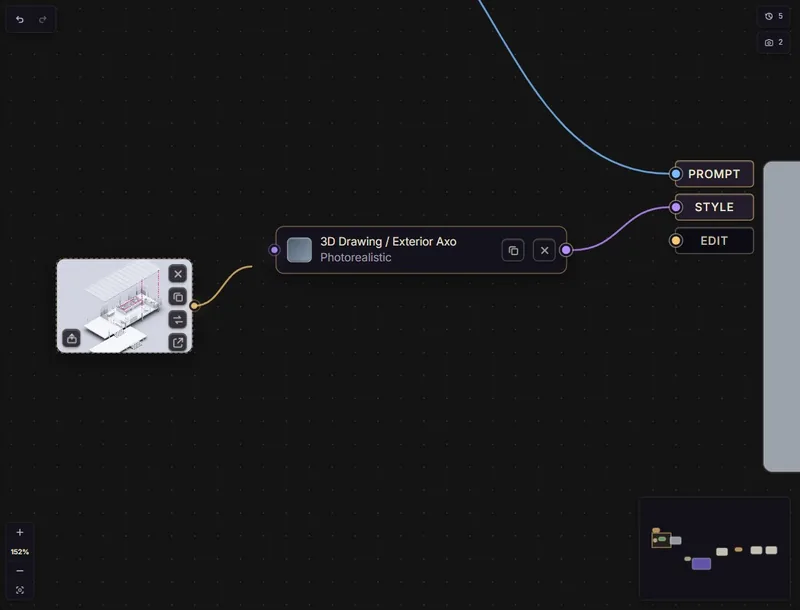The width and height of the screenshot is (800, 610).
Task: Remove the axonometric image node
Action: click(x=178, y=274)
